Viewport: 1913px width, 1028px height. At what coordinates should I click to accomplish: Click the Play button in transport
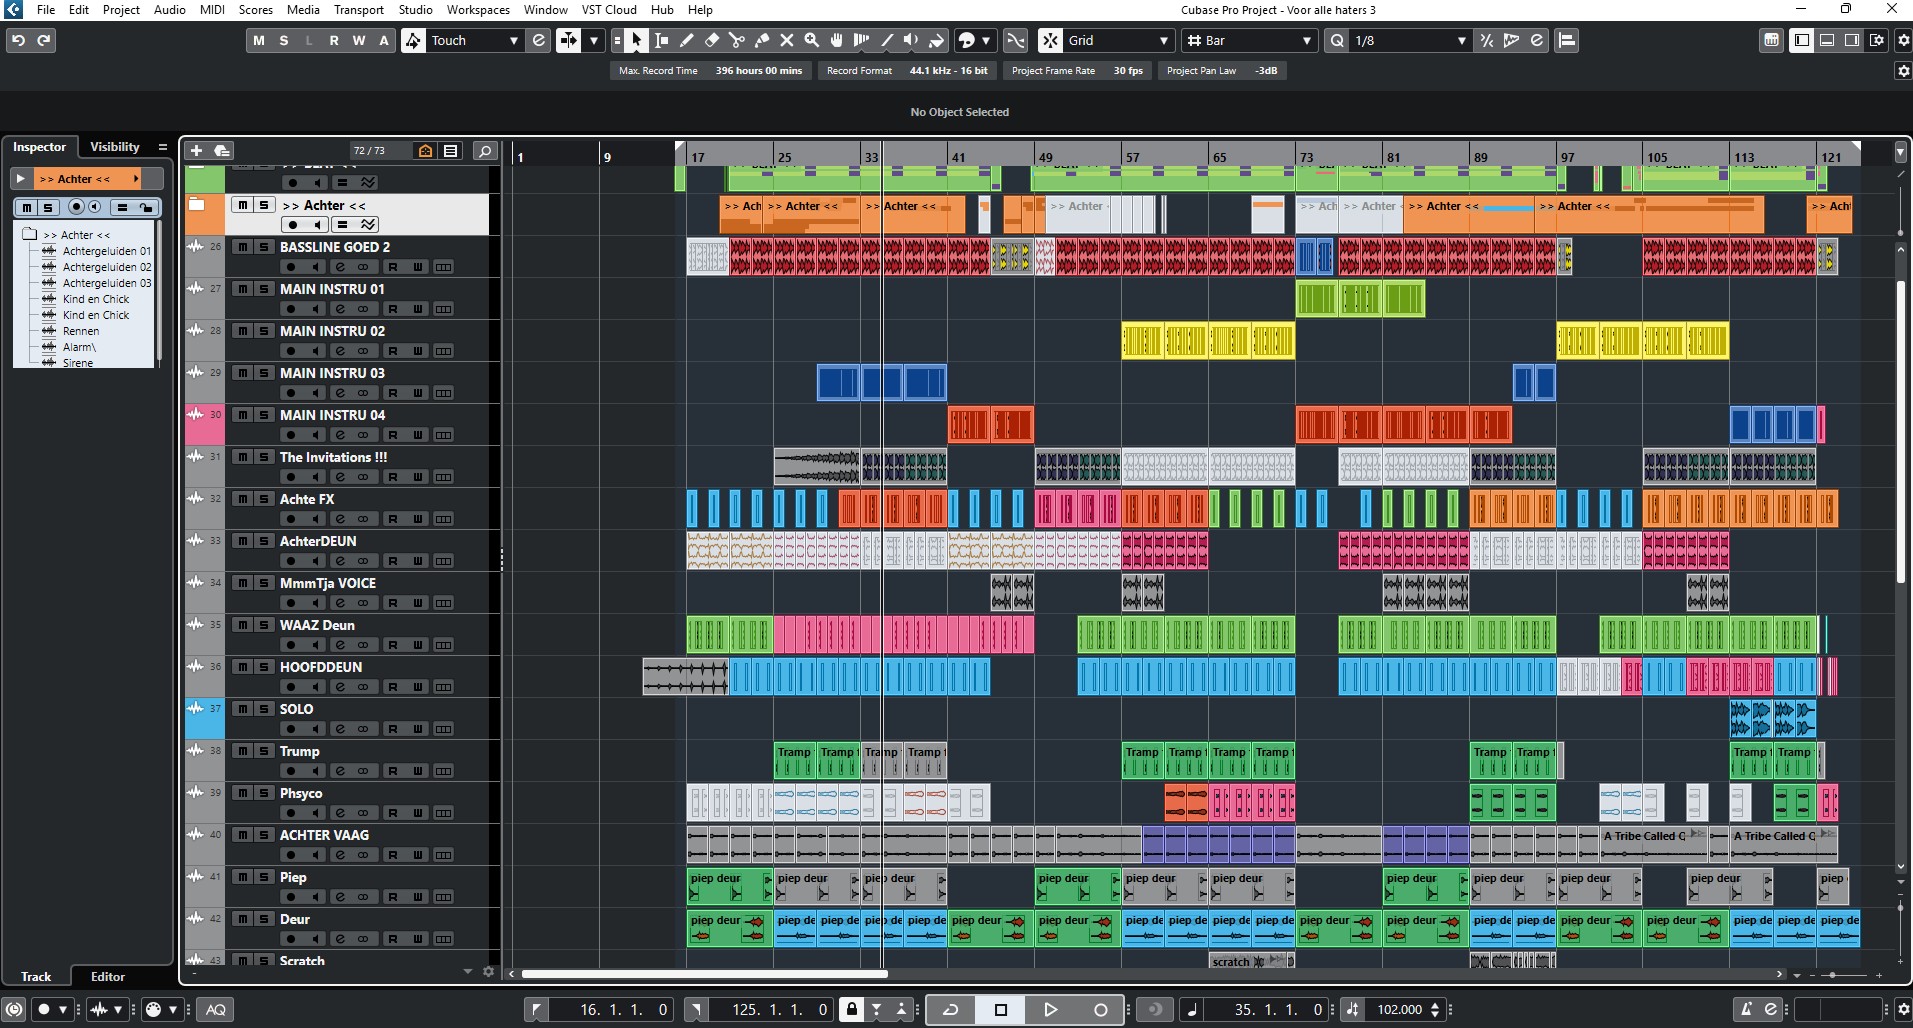pos(1050,1009)
